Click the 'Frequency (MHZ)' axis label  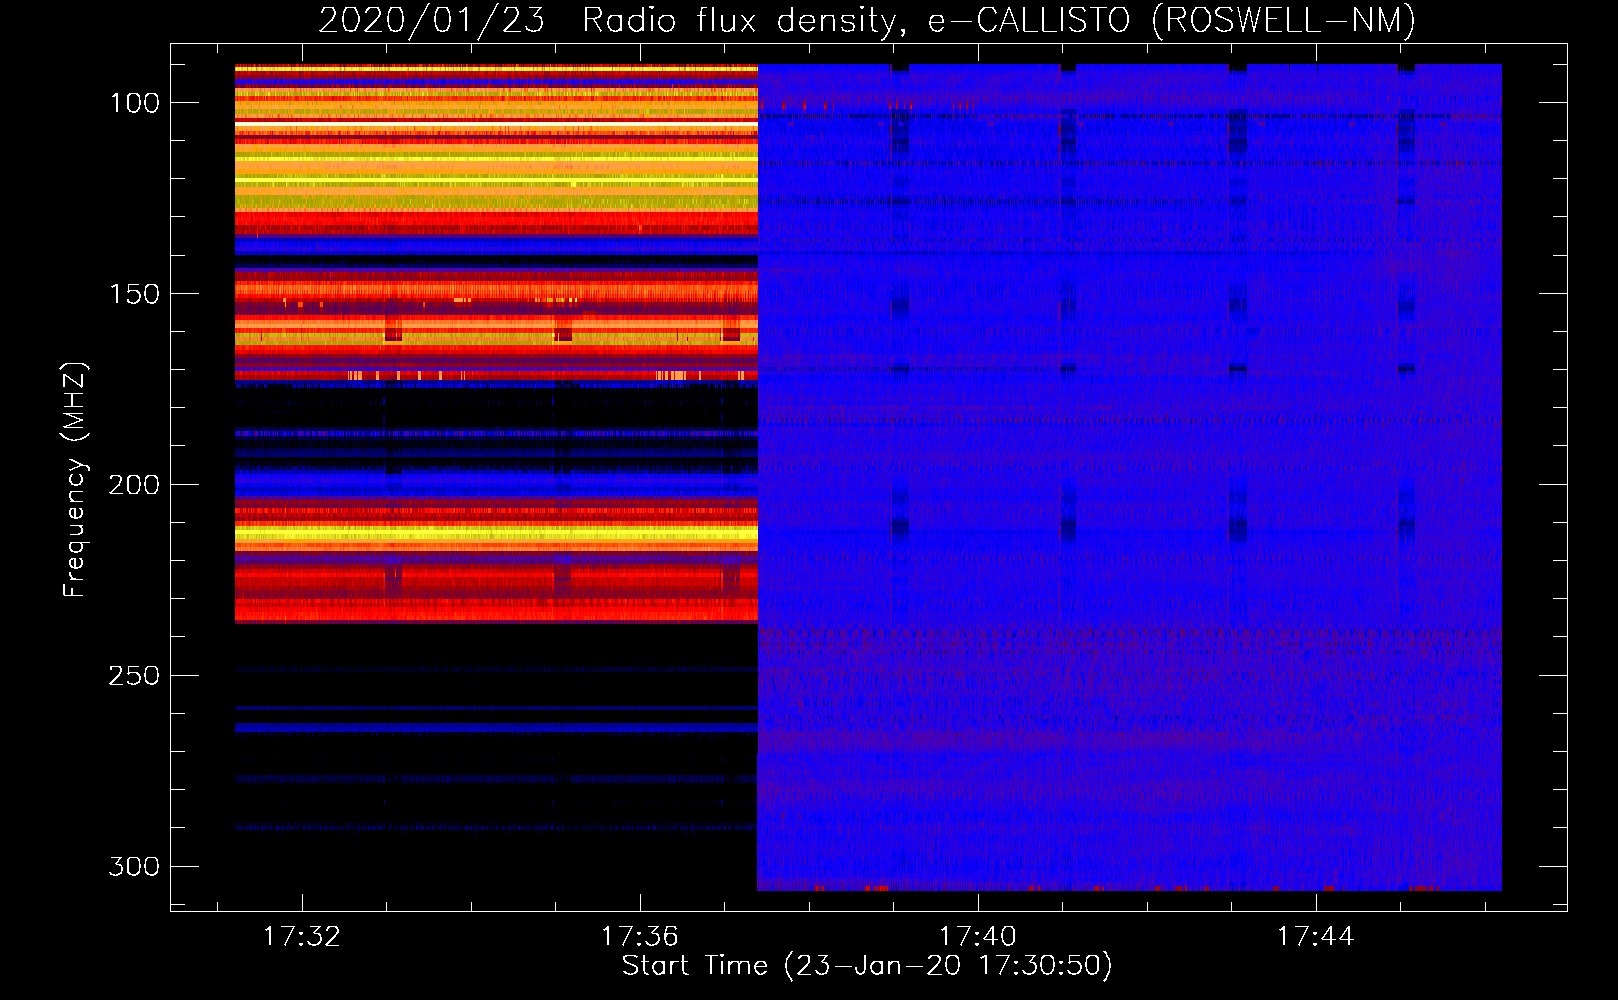75,480
